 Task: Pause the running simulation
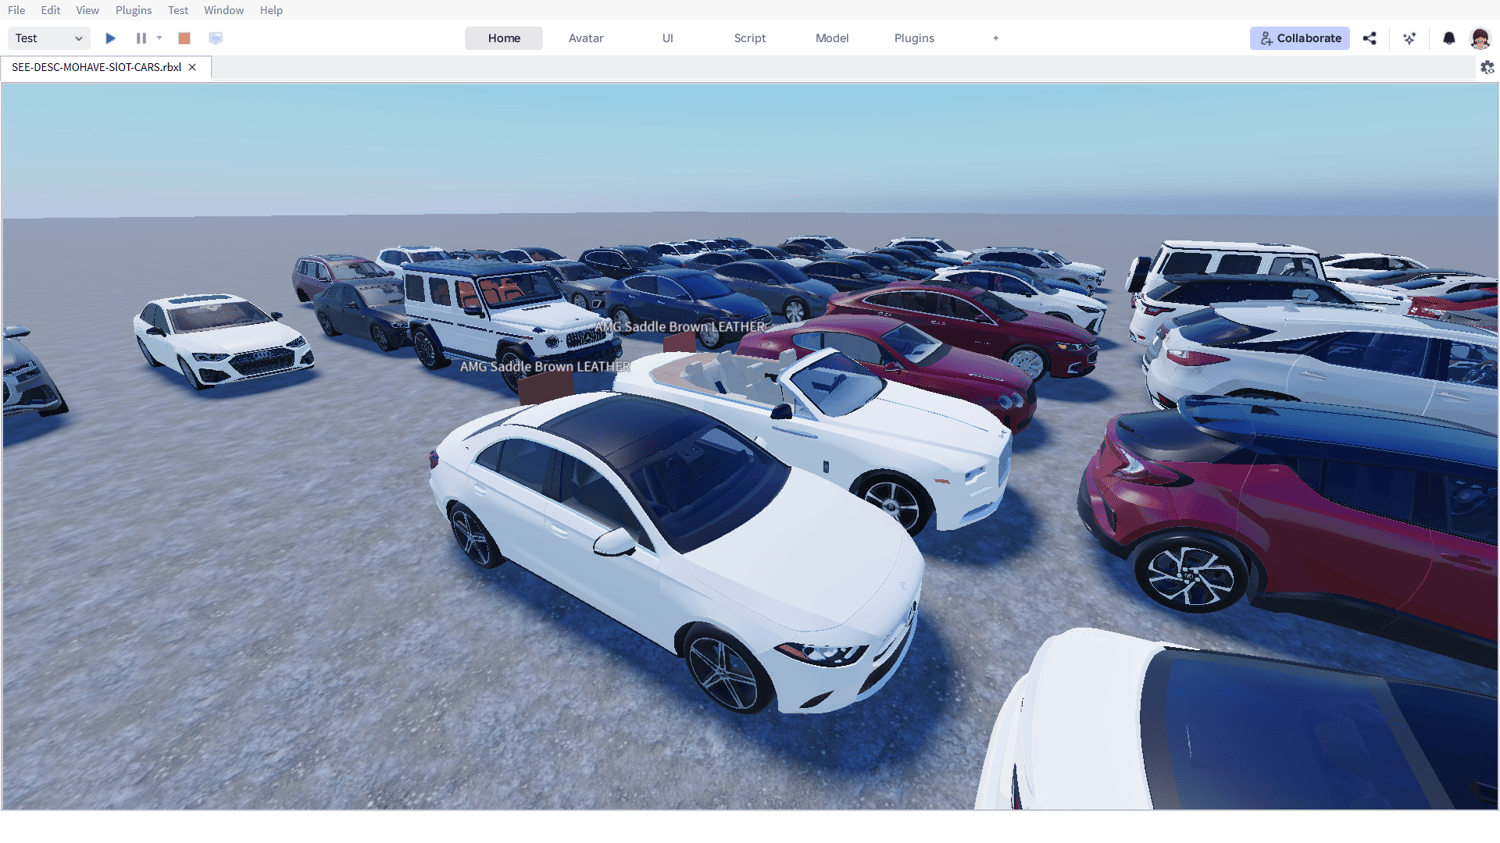141,38
